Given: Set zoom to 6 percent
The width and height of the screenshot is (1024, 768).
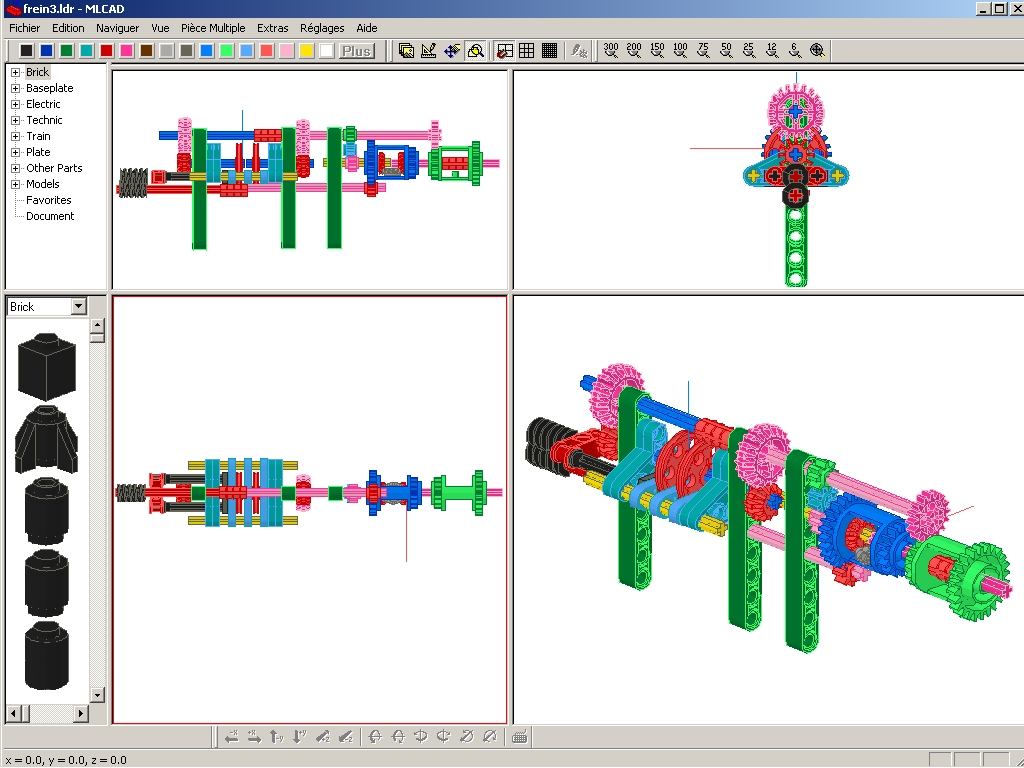Looking at the screenshot, I should coord(794,50).
